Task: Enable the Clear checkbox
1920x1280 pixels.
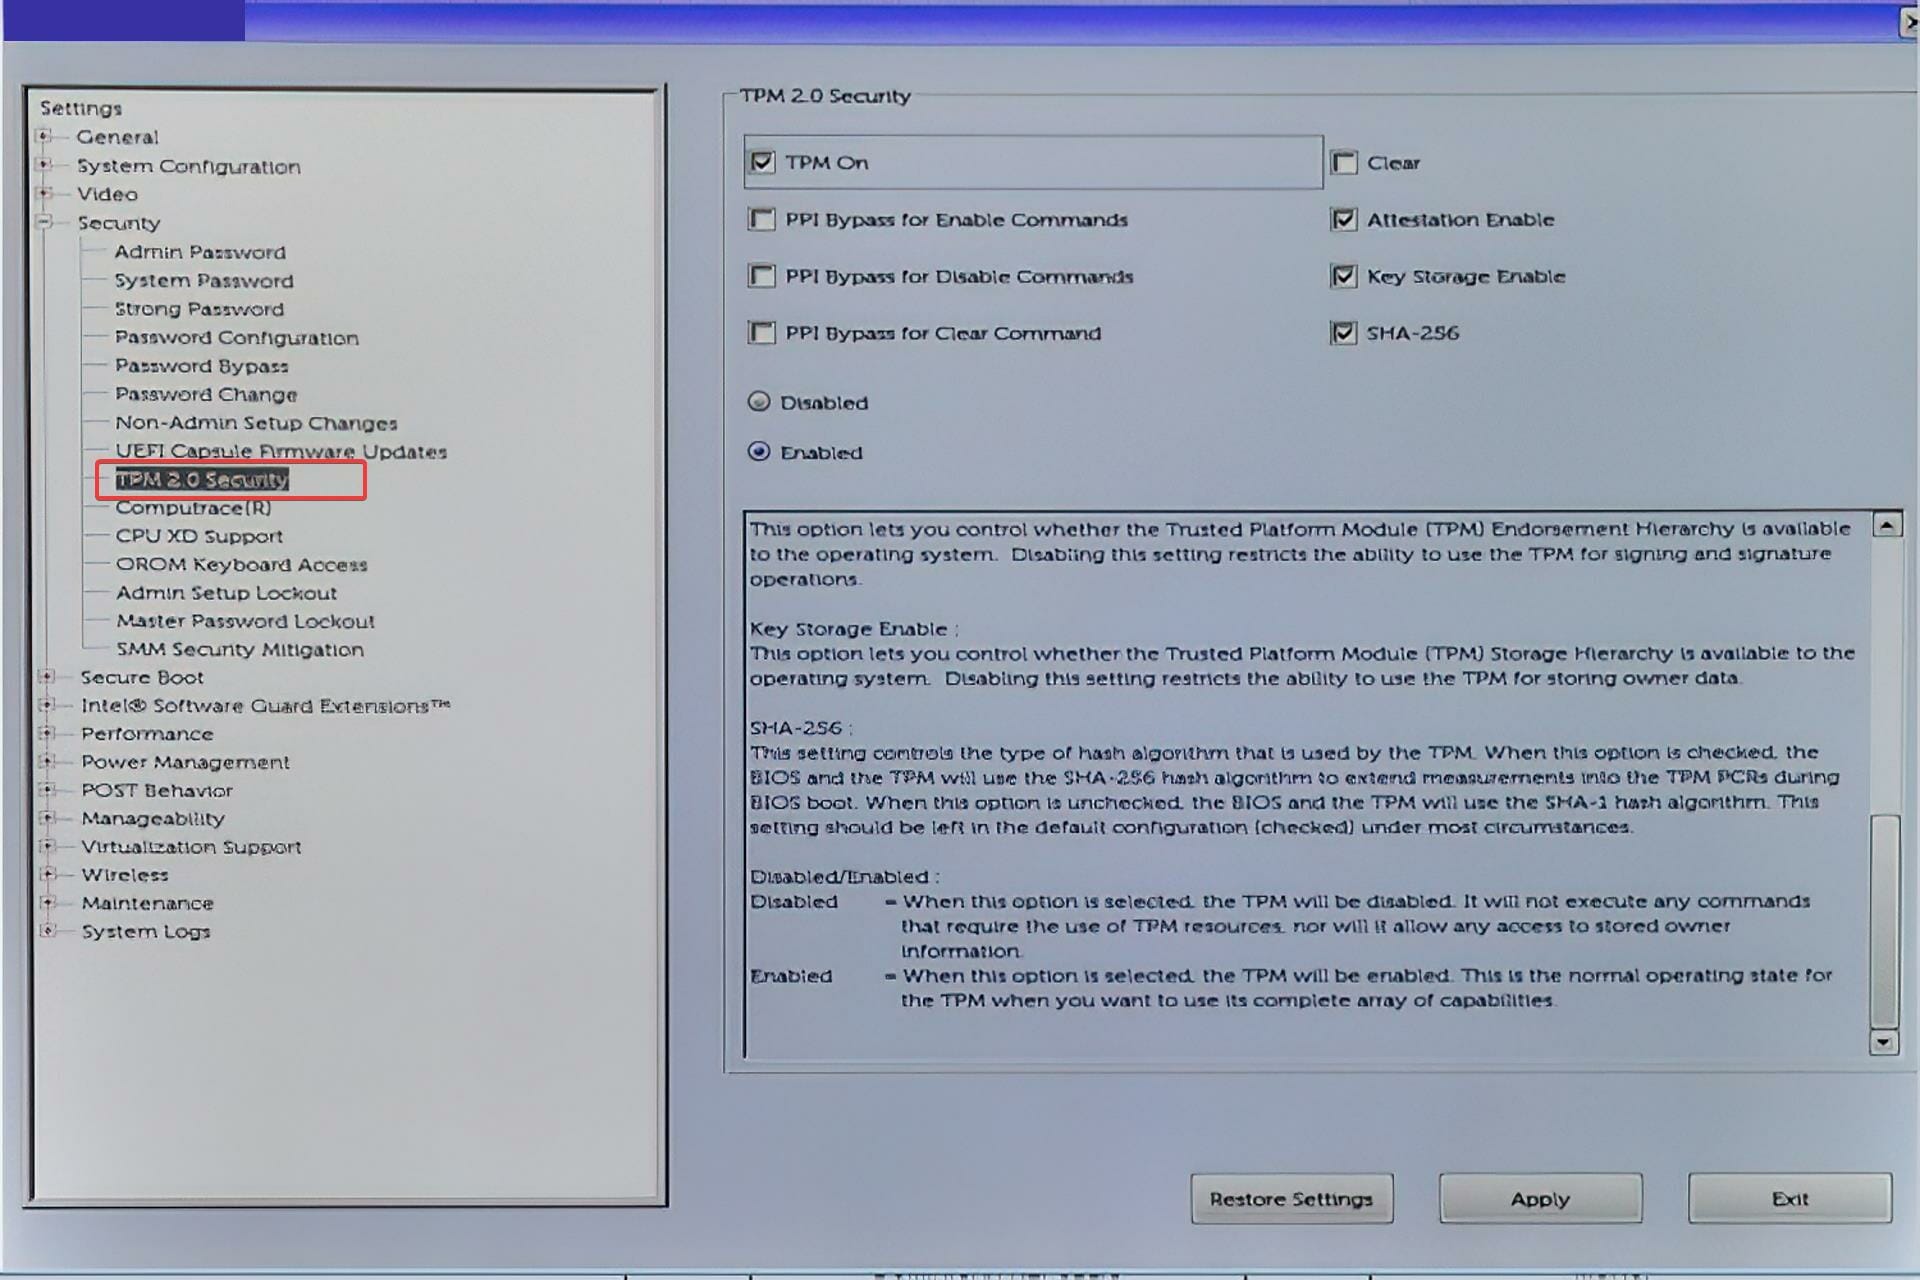Action: point(1344,162)
